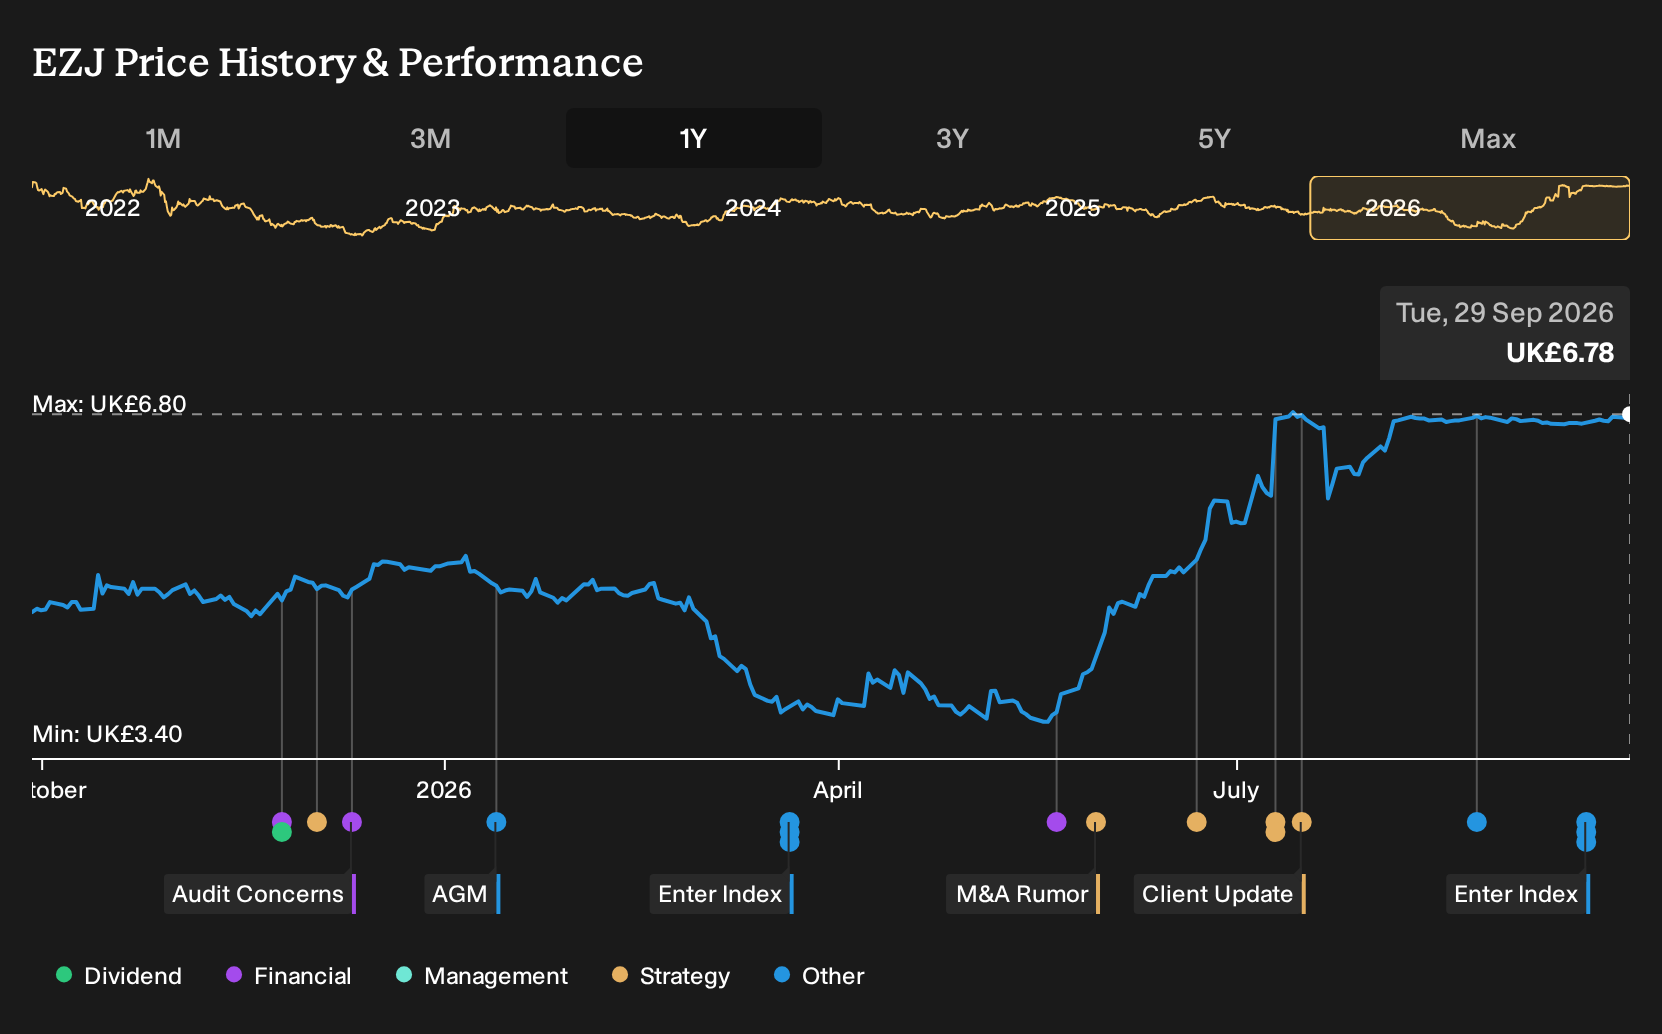
Task: Choose the 1Y time range
Action: [x=693, y=138]
